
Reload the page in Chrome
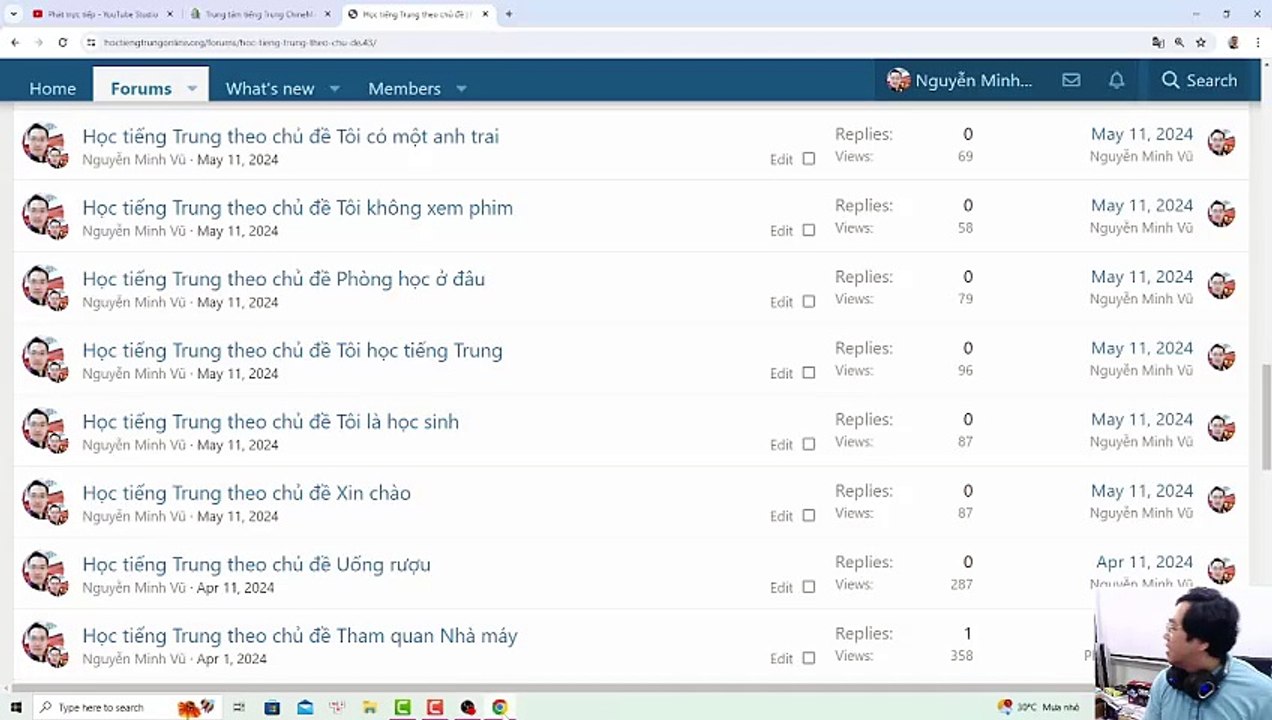coord(62,43)
